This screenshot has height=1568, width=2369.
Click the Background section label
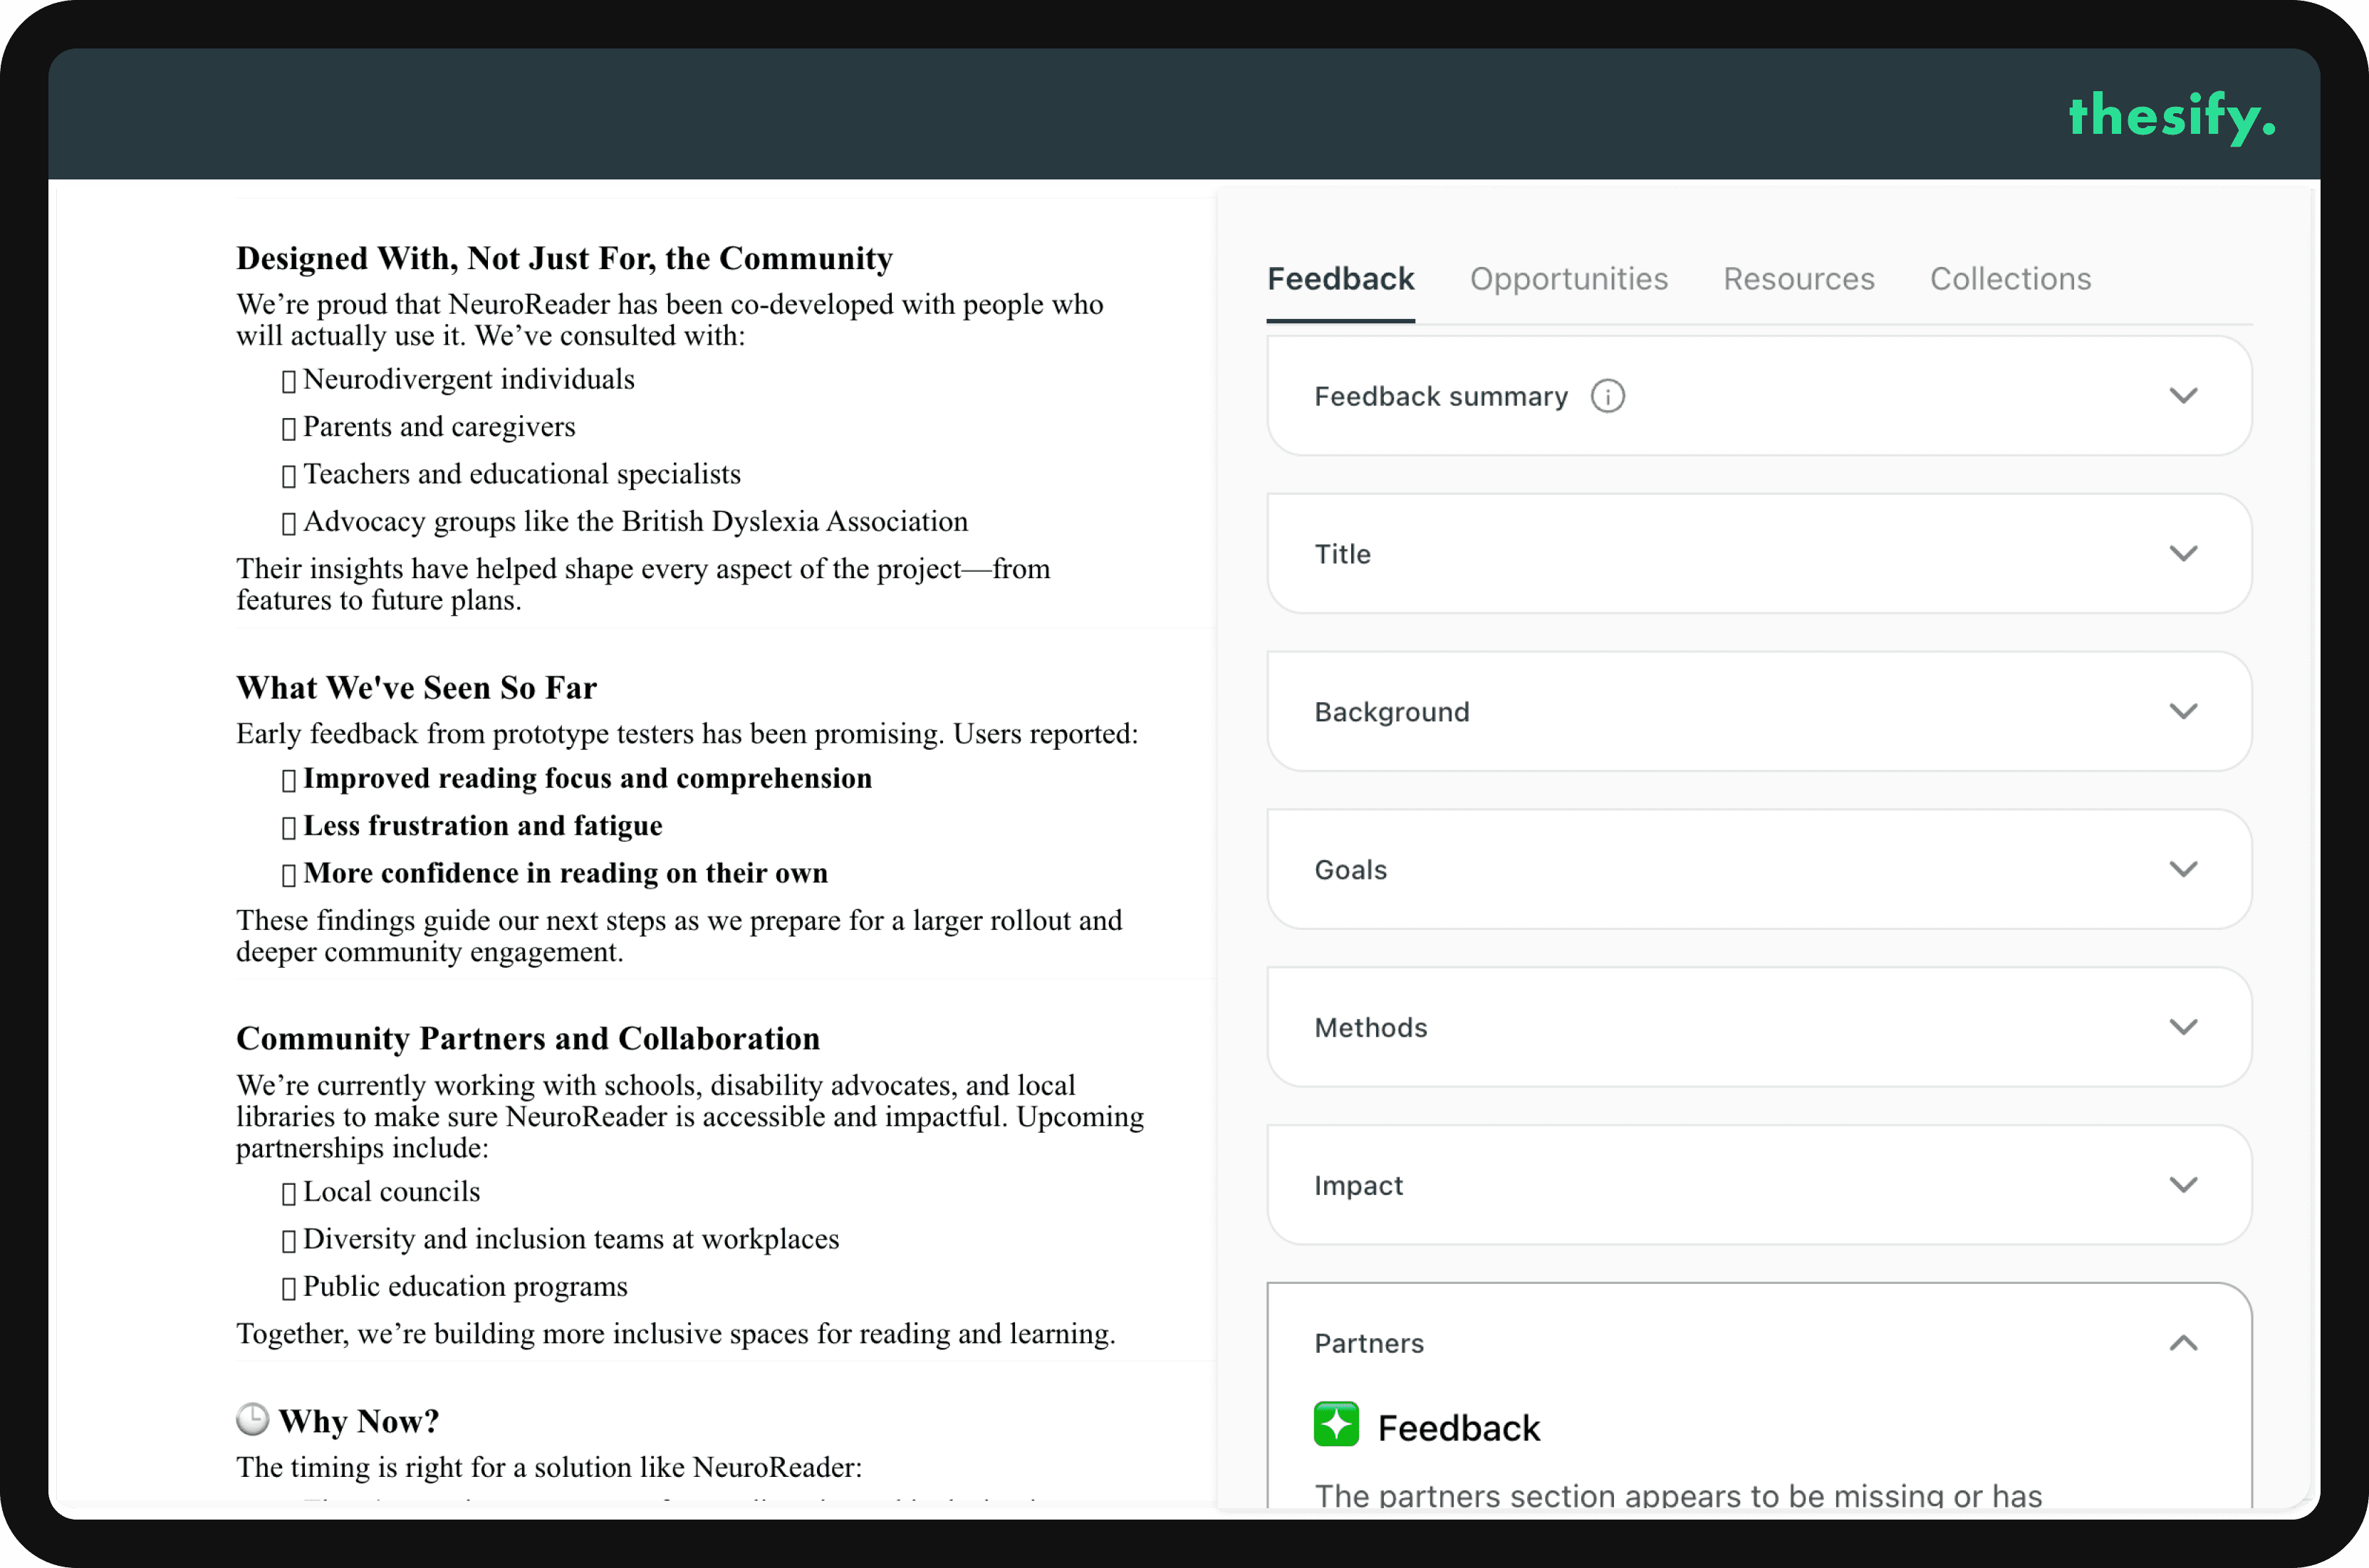tap(1391, 712)
